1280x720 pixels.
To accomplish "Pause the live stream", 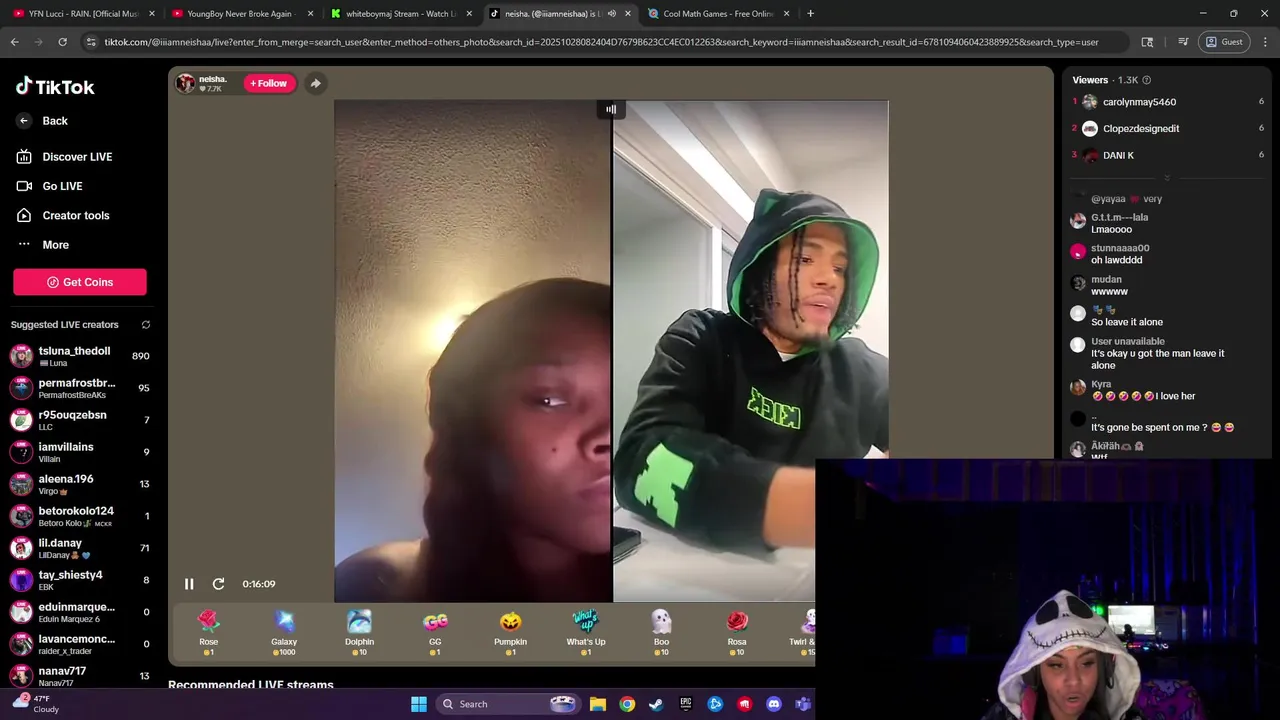I will pos(189,584).
